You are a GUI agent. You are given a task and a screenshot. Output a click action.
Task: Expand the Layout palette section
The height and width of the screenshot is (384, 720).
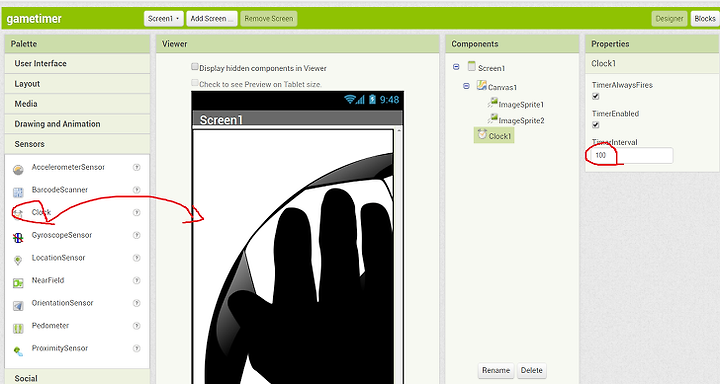coord(77,84)
